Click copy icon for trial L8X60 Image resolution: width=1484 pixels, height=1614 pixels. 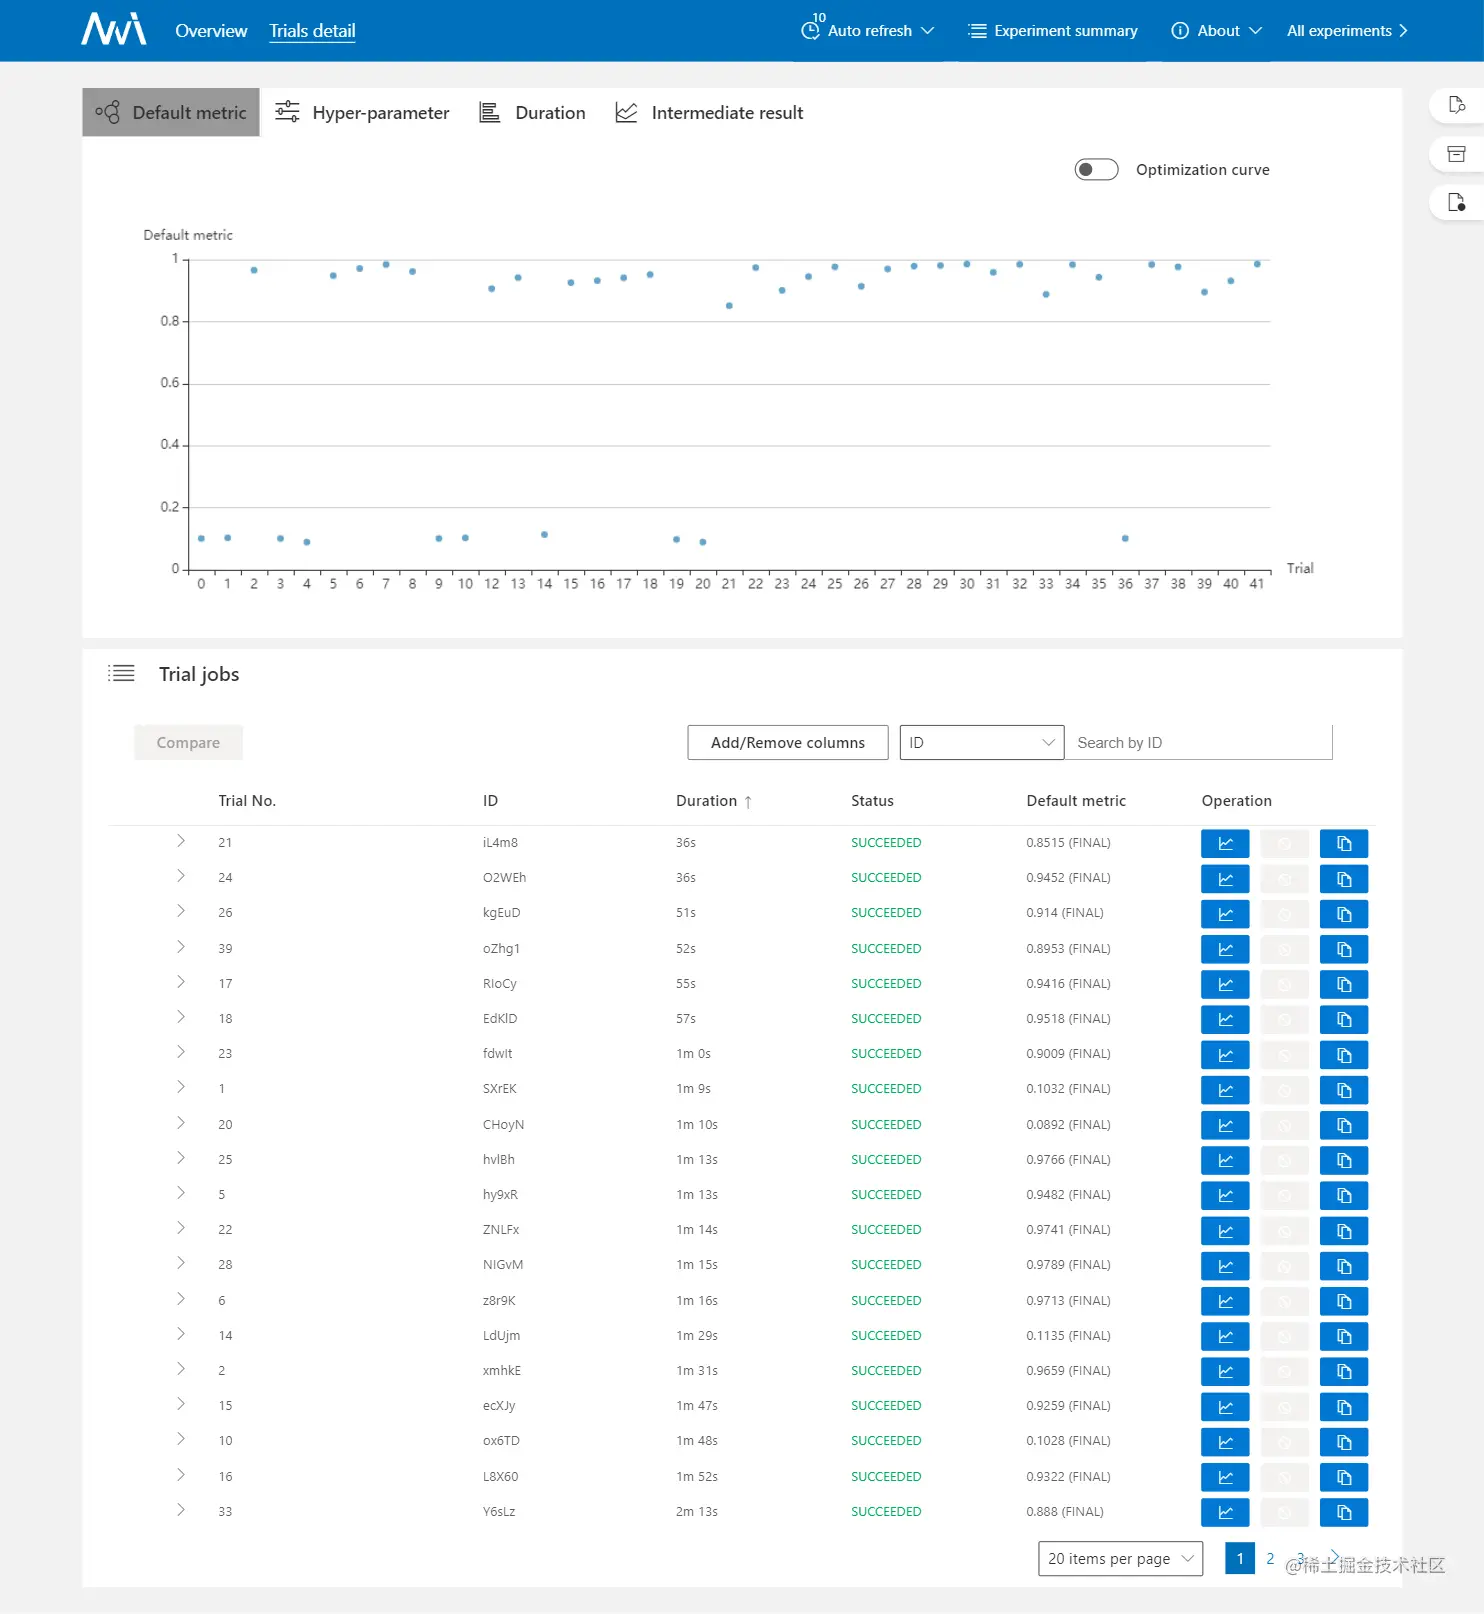[1344, 1477]
